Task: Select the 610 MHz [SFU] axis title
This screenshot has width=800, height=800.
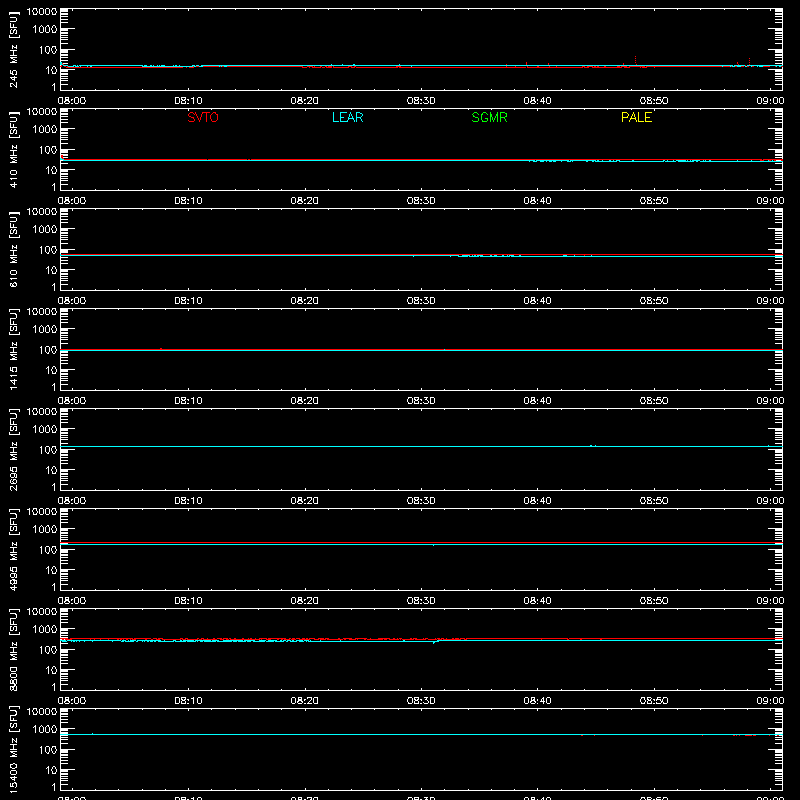Action: coord(13,249)
